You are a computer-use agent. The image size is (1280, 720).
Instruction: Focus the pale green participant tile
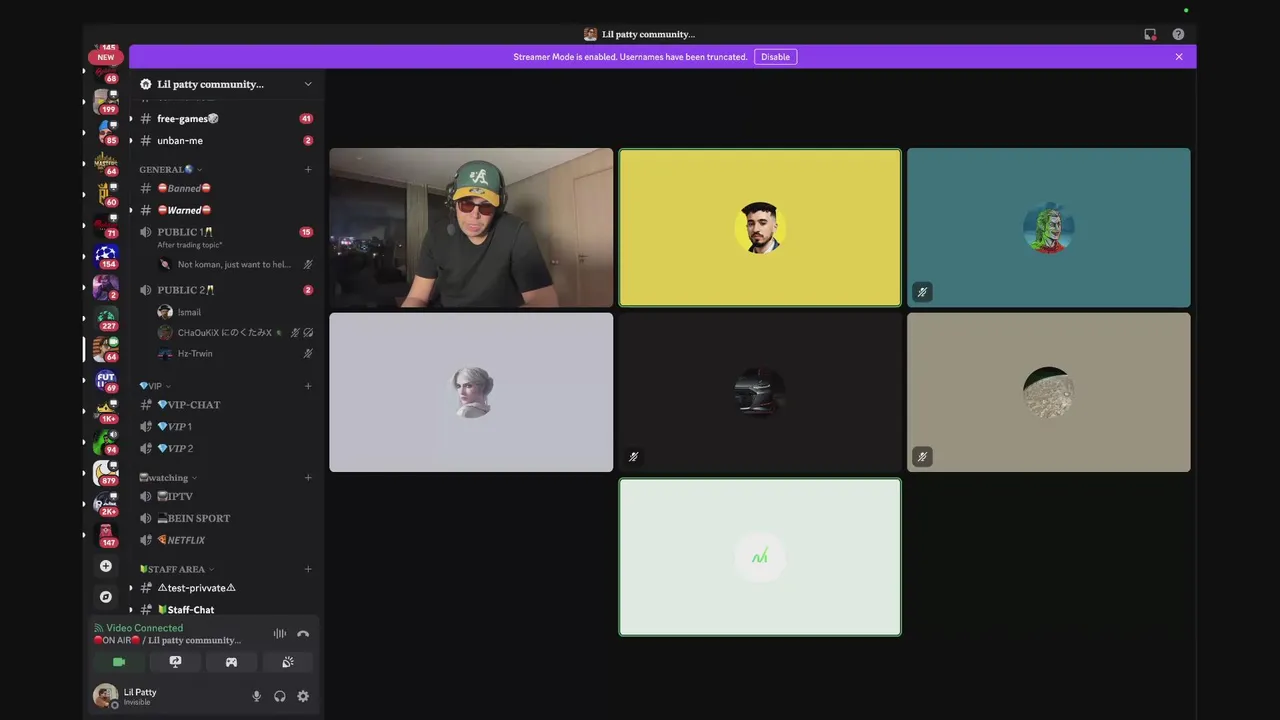coord(760,557)
